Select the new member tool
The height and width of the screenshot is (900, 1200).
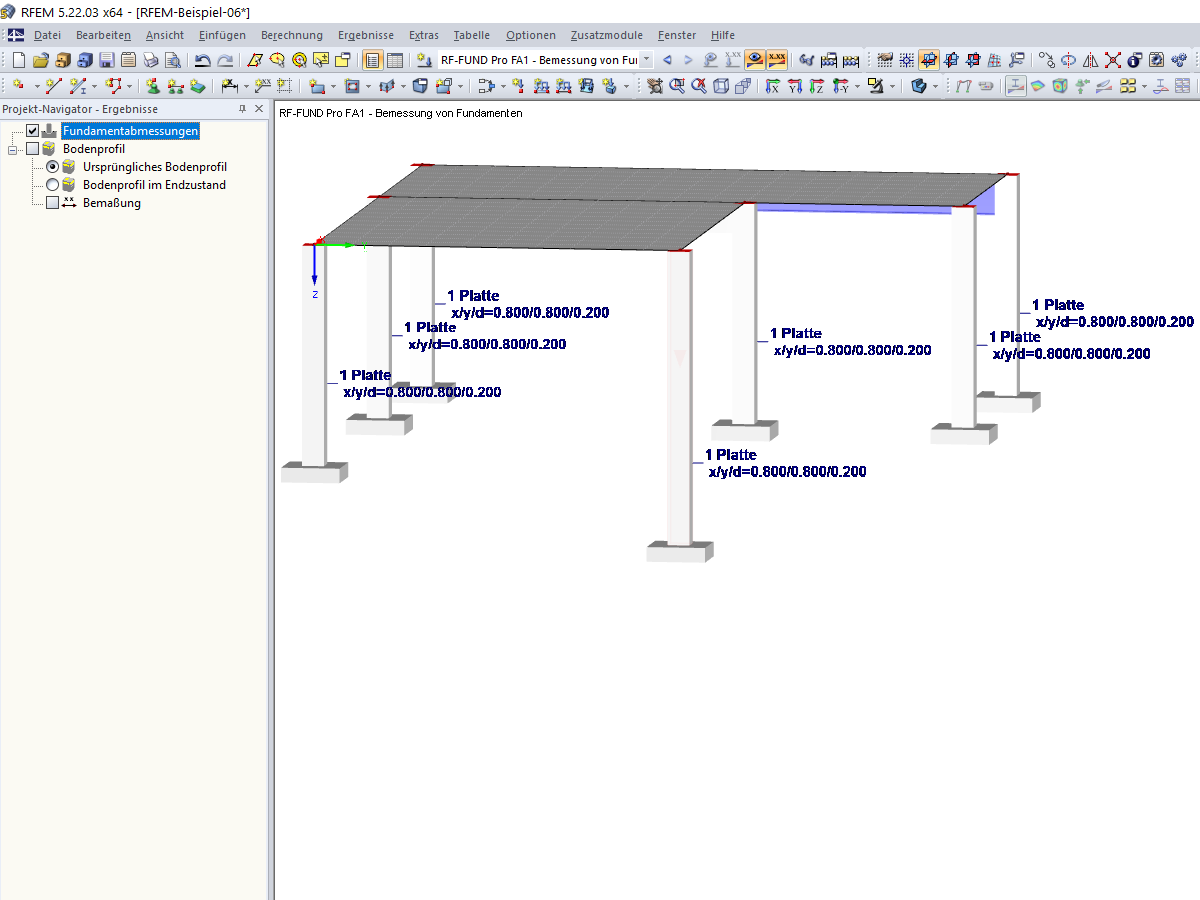pos(77,86)
